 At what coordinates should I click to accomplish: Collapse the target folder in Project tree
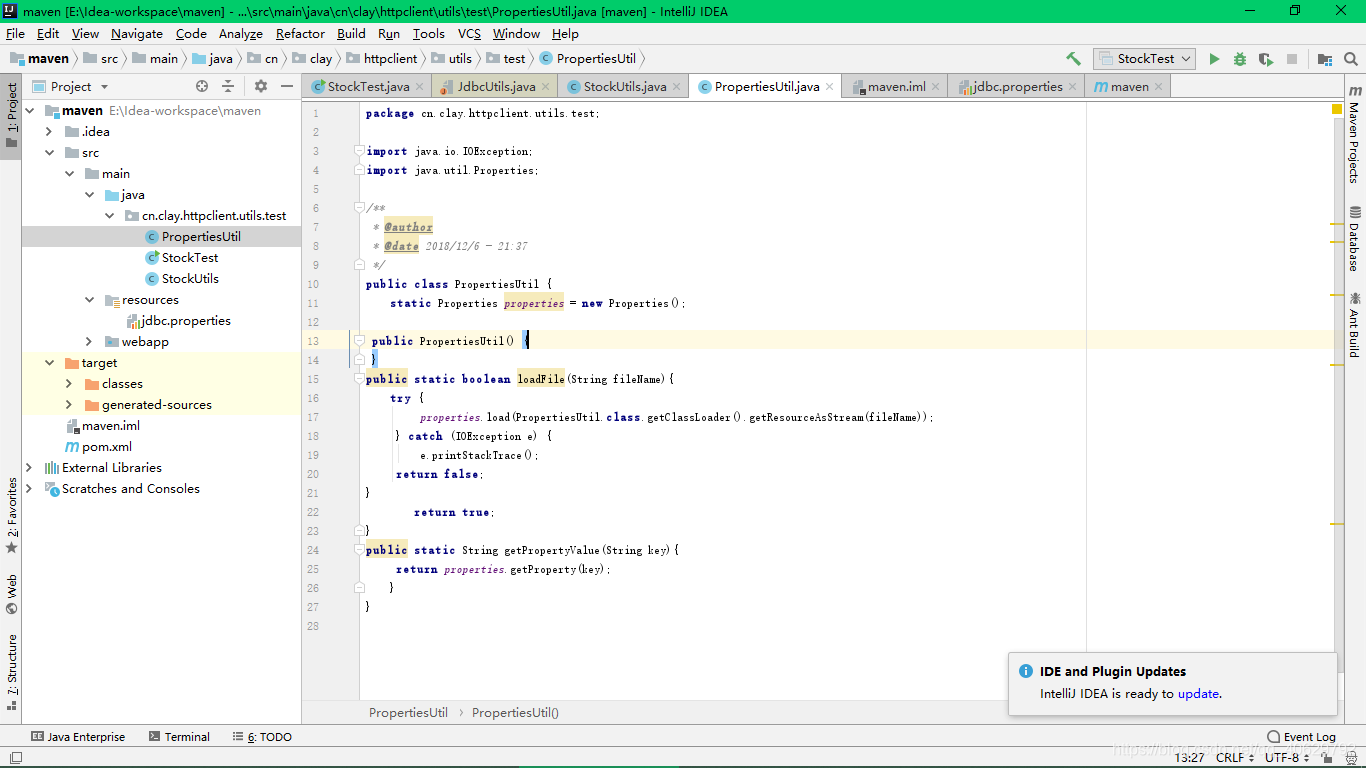point(48,362)
